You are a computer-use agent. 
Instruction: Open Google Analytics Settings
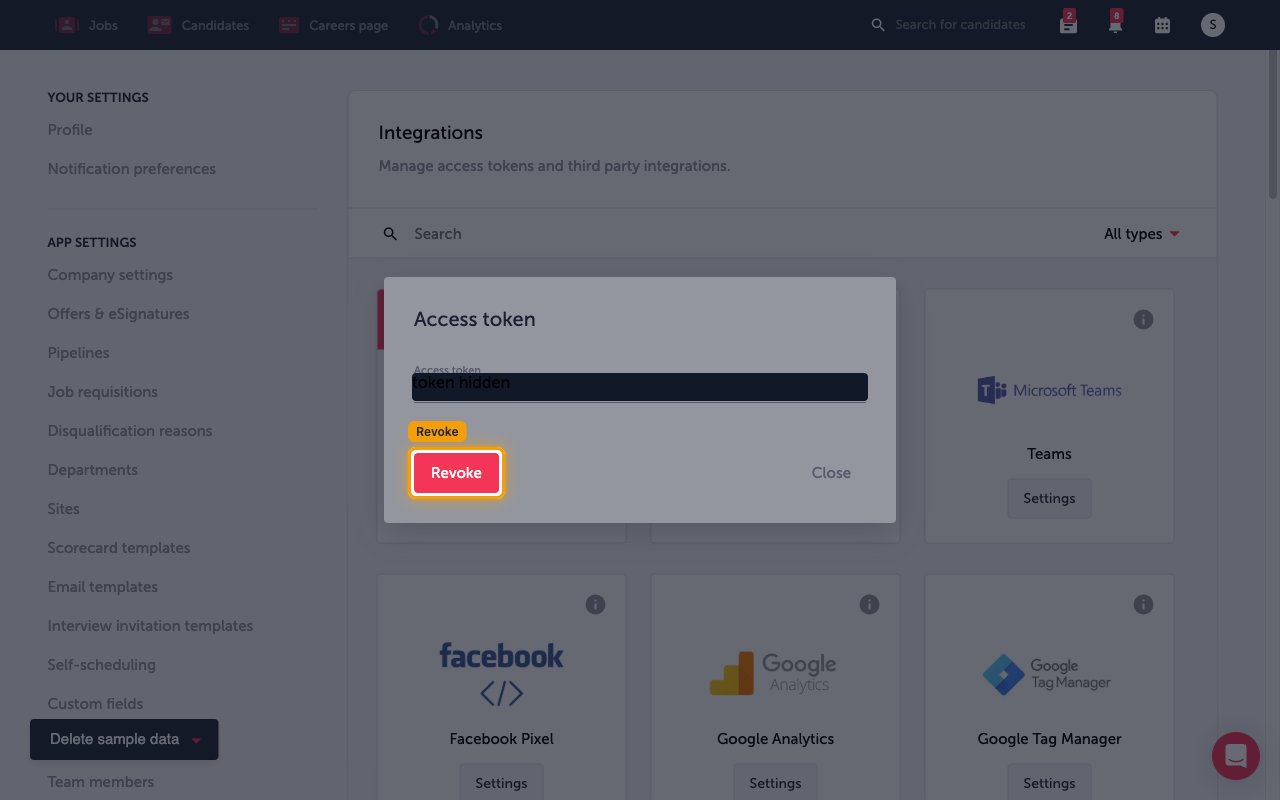775,783
